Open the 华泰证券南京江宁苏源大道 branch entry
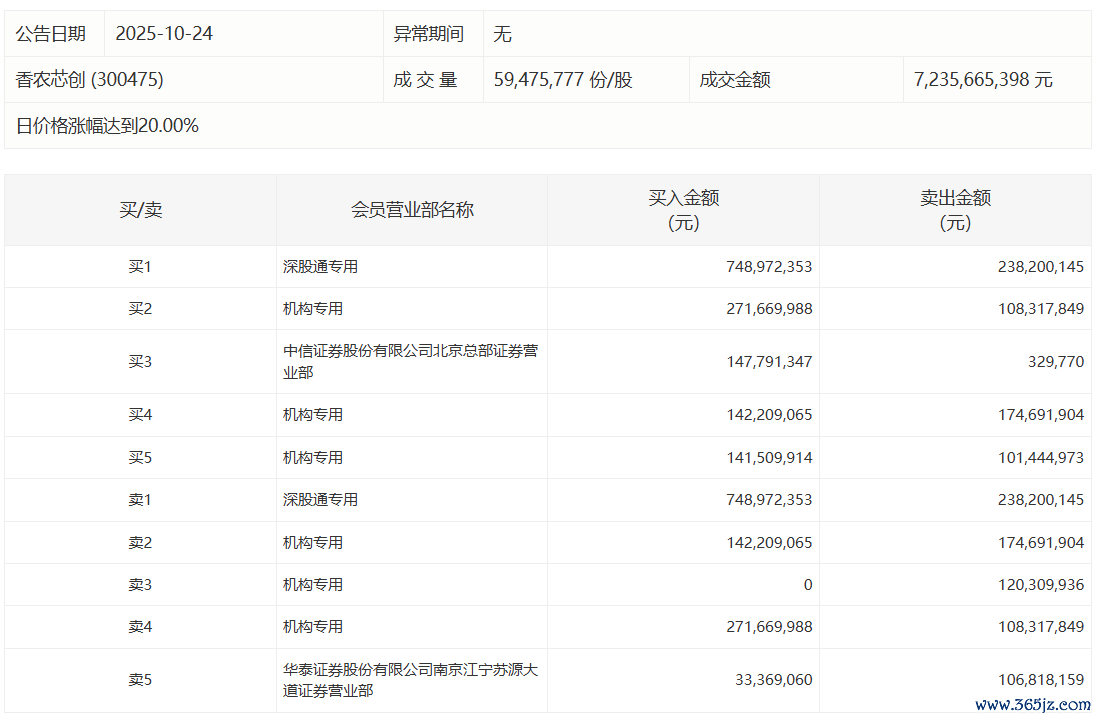 [x=410, y=680]
